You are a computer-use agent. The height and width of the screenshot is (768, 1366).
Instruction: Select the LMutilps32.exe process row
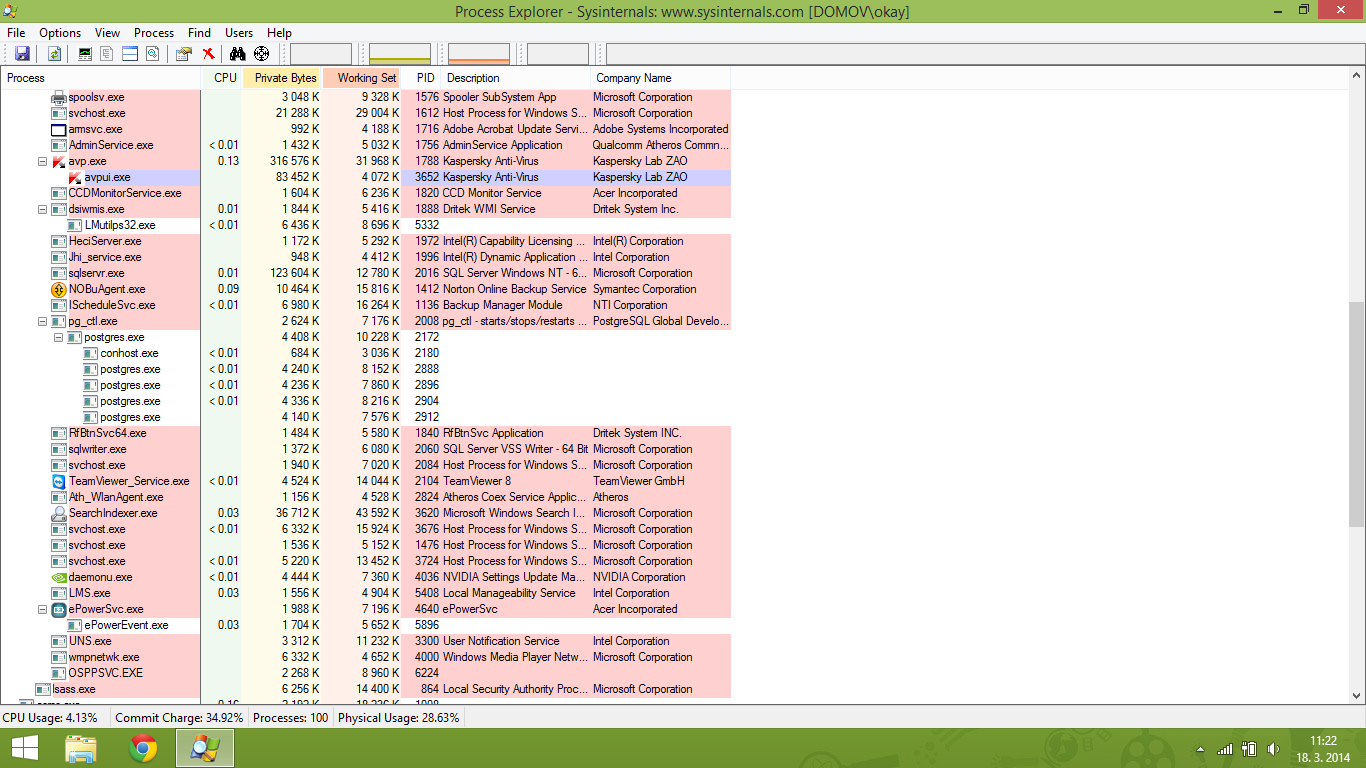[365, 225]
